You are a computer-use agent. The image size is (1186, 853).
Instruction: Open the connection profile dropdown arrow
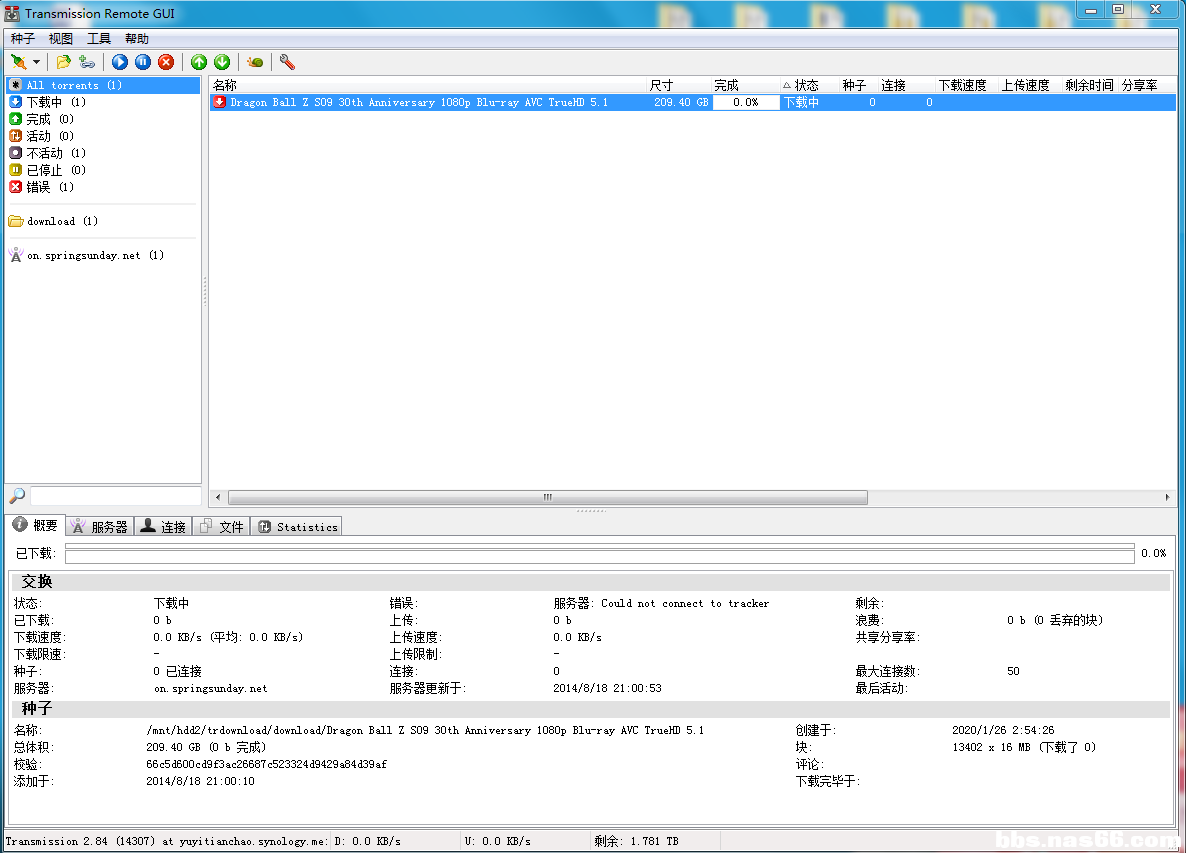[x=36, y=61]
